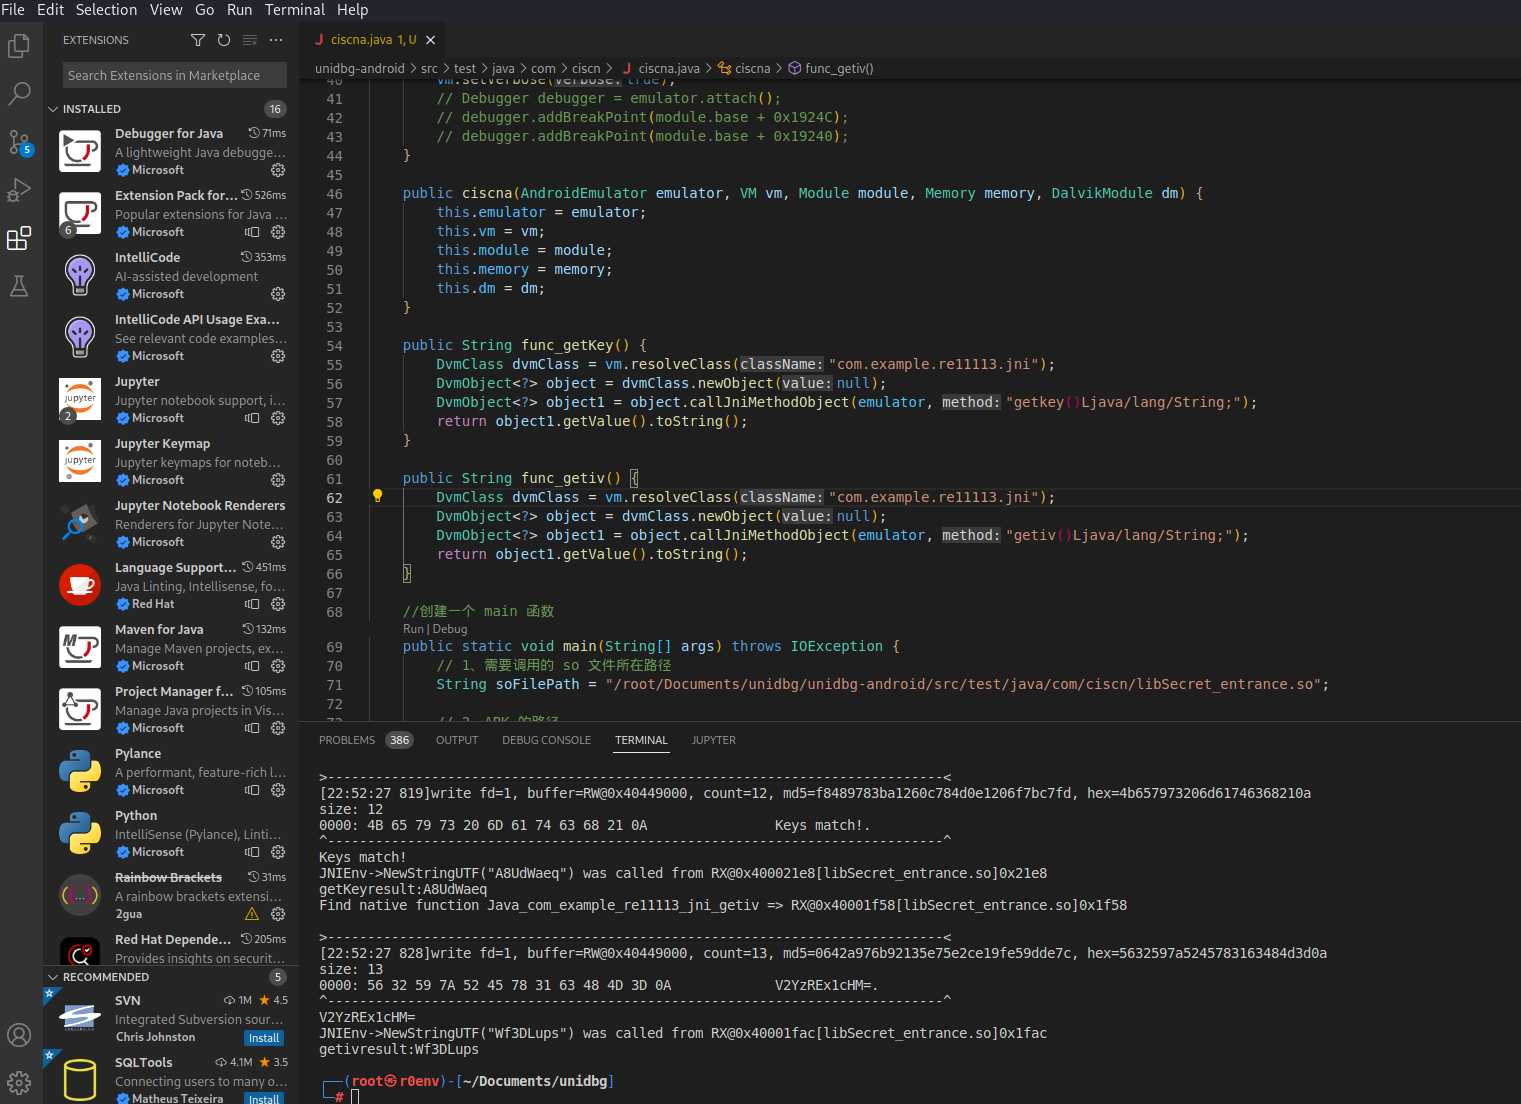This screenshot has width=1521, height=1104.
Task: Open Extensions view more actions ellipsis
Action: 276,40
